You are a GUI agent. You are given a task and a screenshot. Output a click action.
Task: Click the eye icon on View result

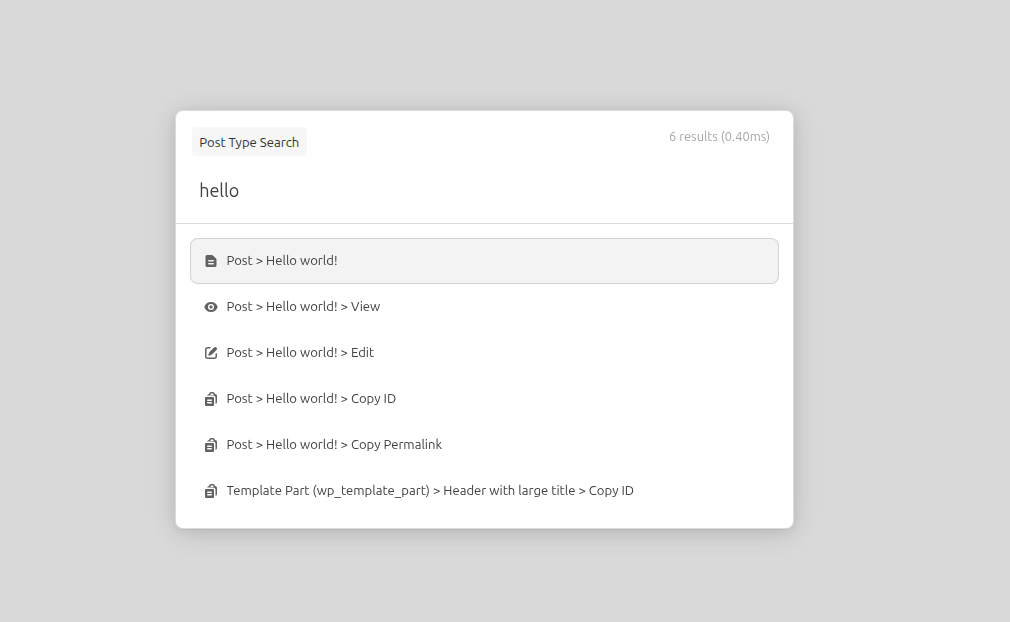click(x=211, y=307)
